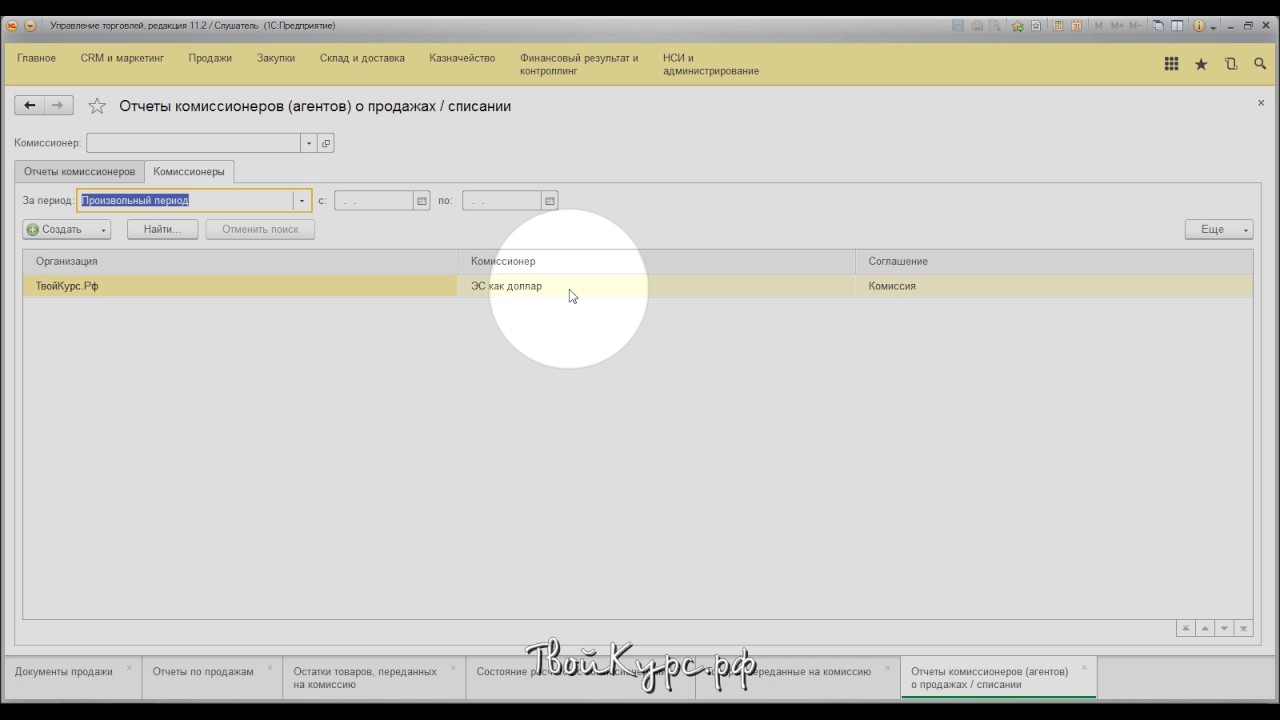
Task: Close the Отчеты по продажам window tab
Action: point(270,668)
